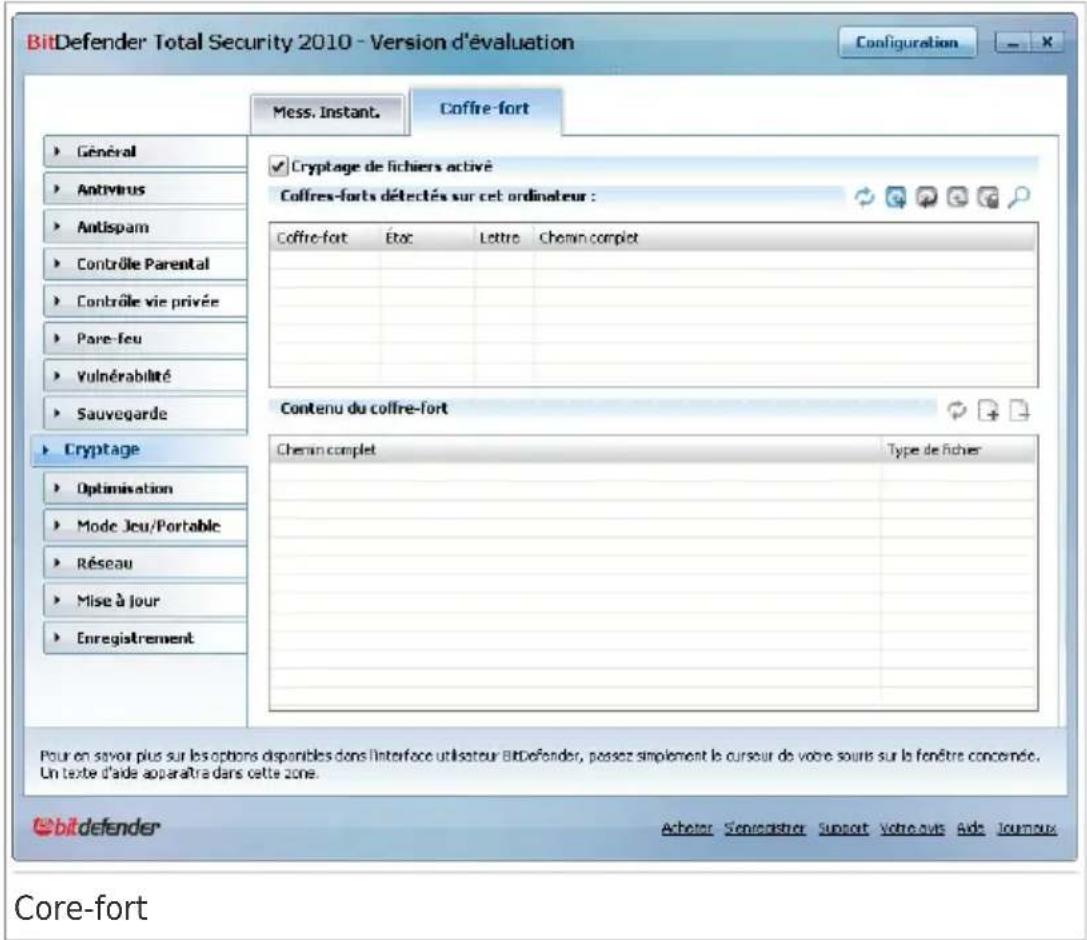Follow the S'enregistrer link
This screenshot has height=940, width=1087.
pos(765,828)
